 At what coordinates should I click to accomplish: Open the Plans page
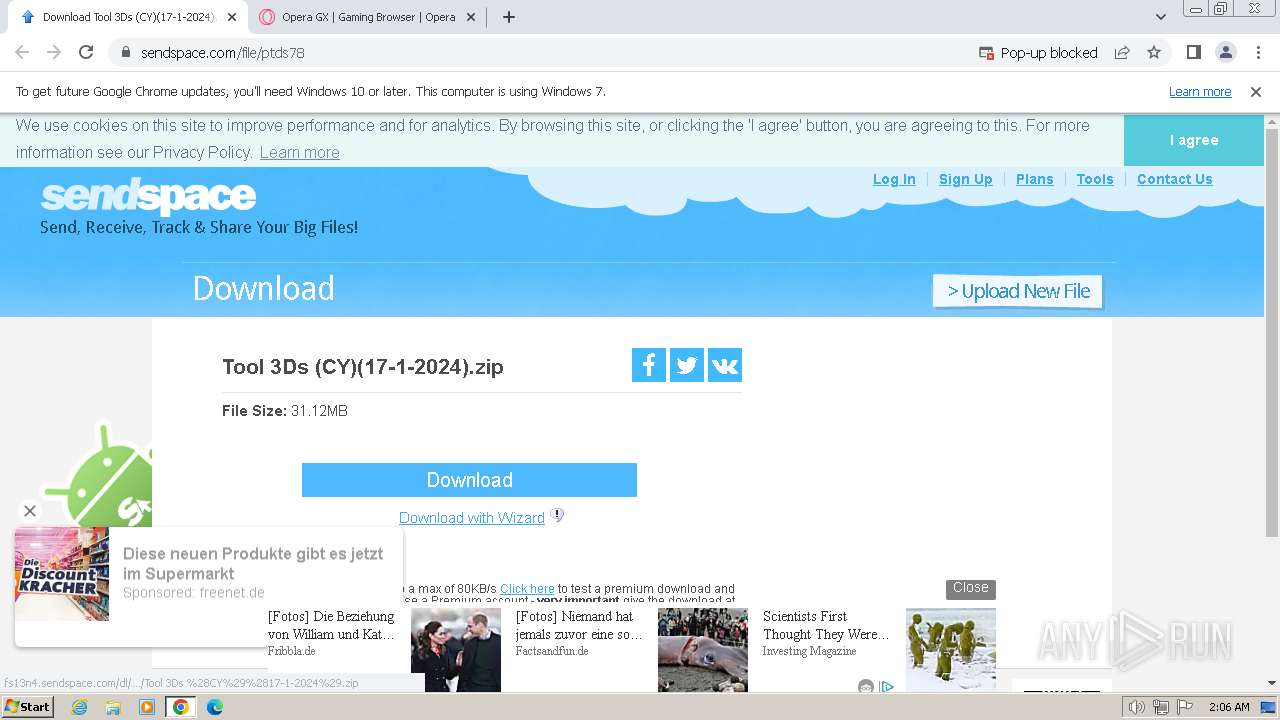tap(1034, 179)
